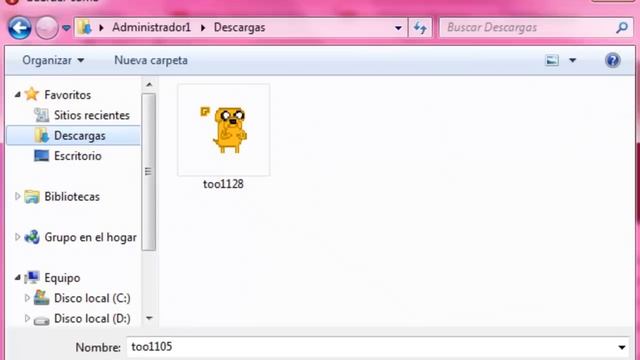Select Descargas in the address path

pyautogui.click(x=240, y=27)
